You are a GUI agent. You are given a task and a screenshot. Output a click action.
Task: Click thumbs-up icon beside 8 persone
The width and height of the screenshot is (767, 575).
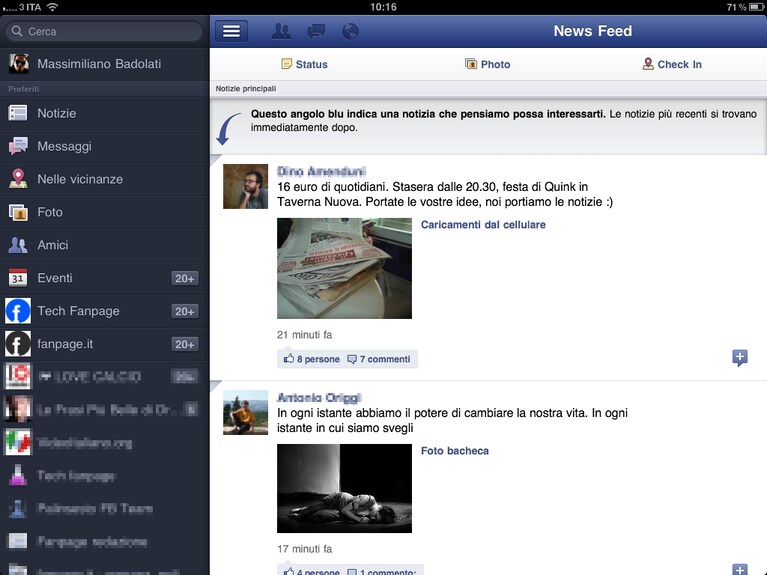[x=289, y=359]
